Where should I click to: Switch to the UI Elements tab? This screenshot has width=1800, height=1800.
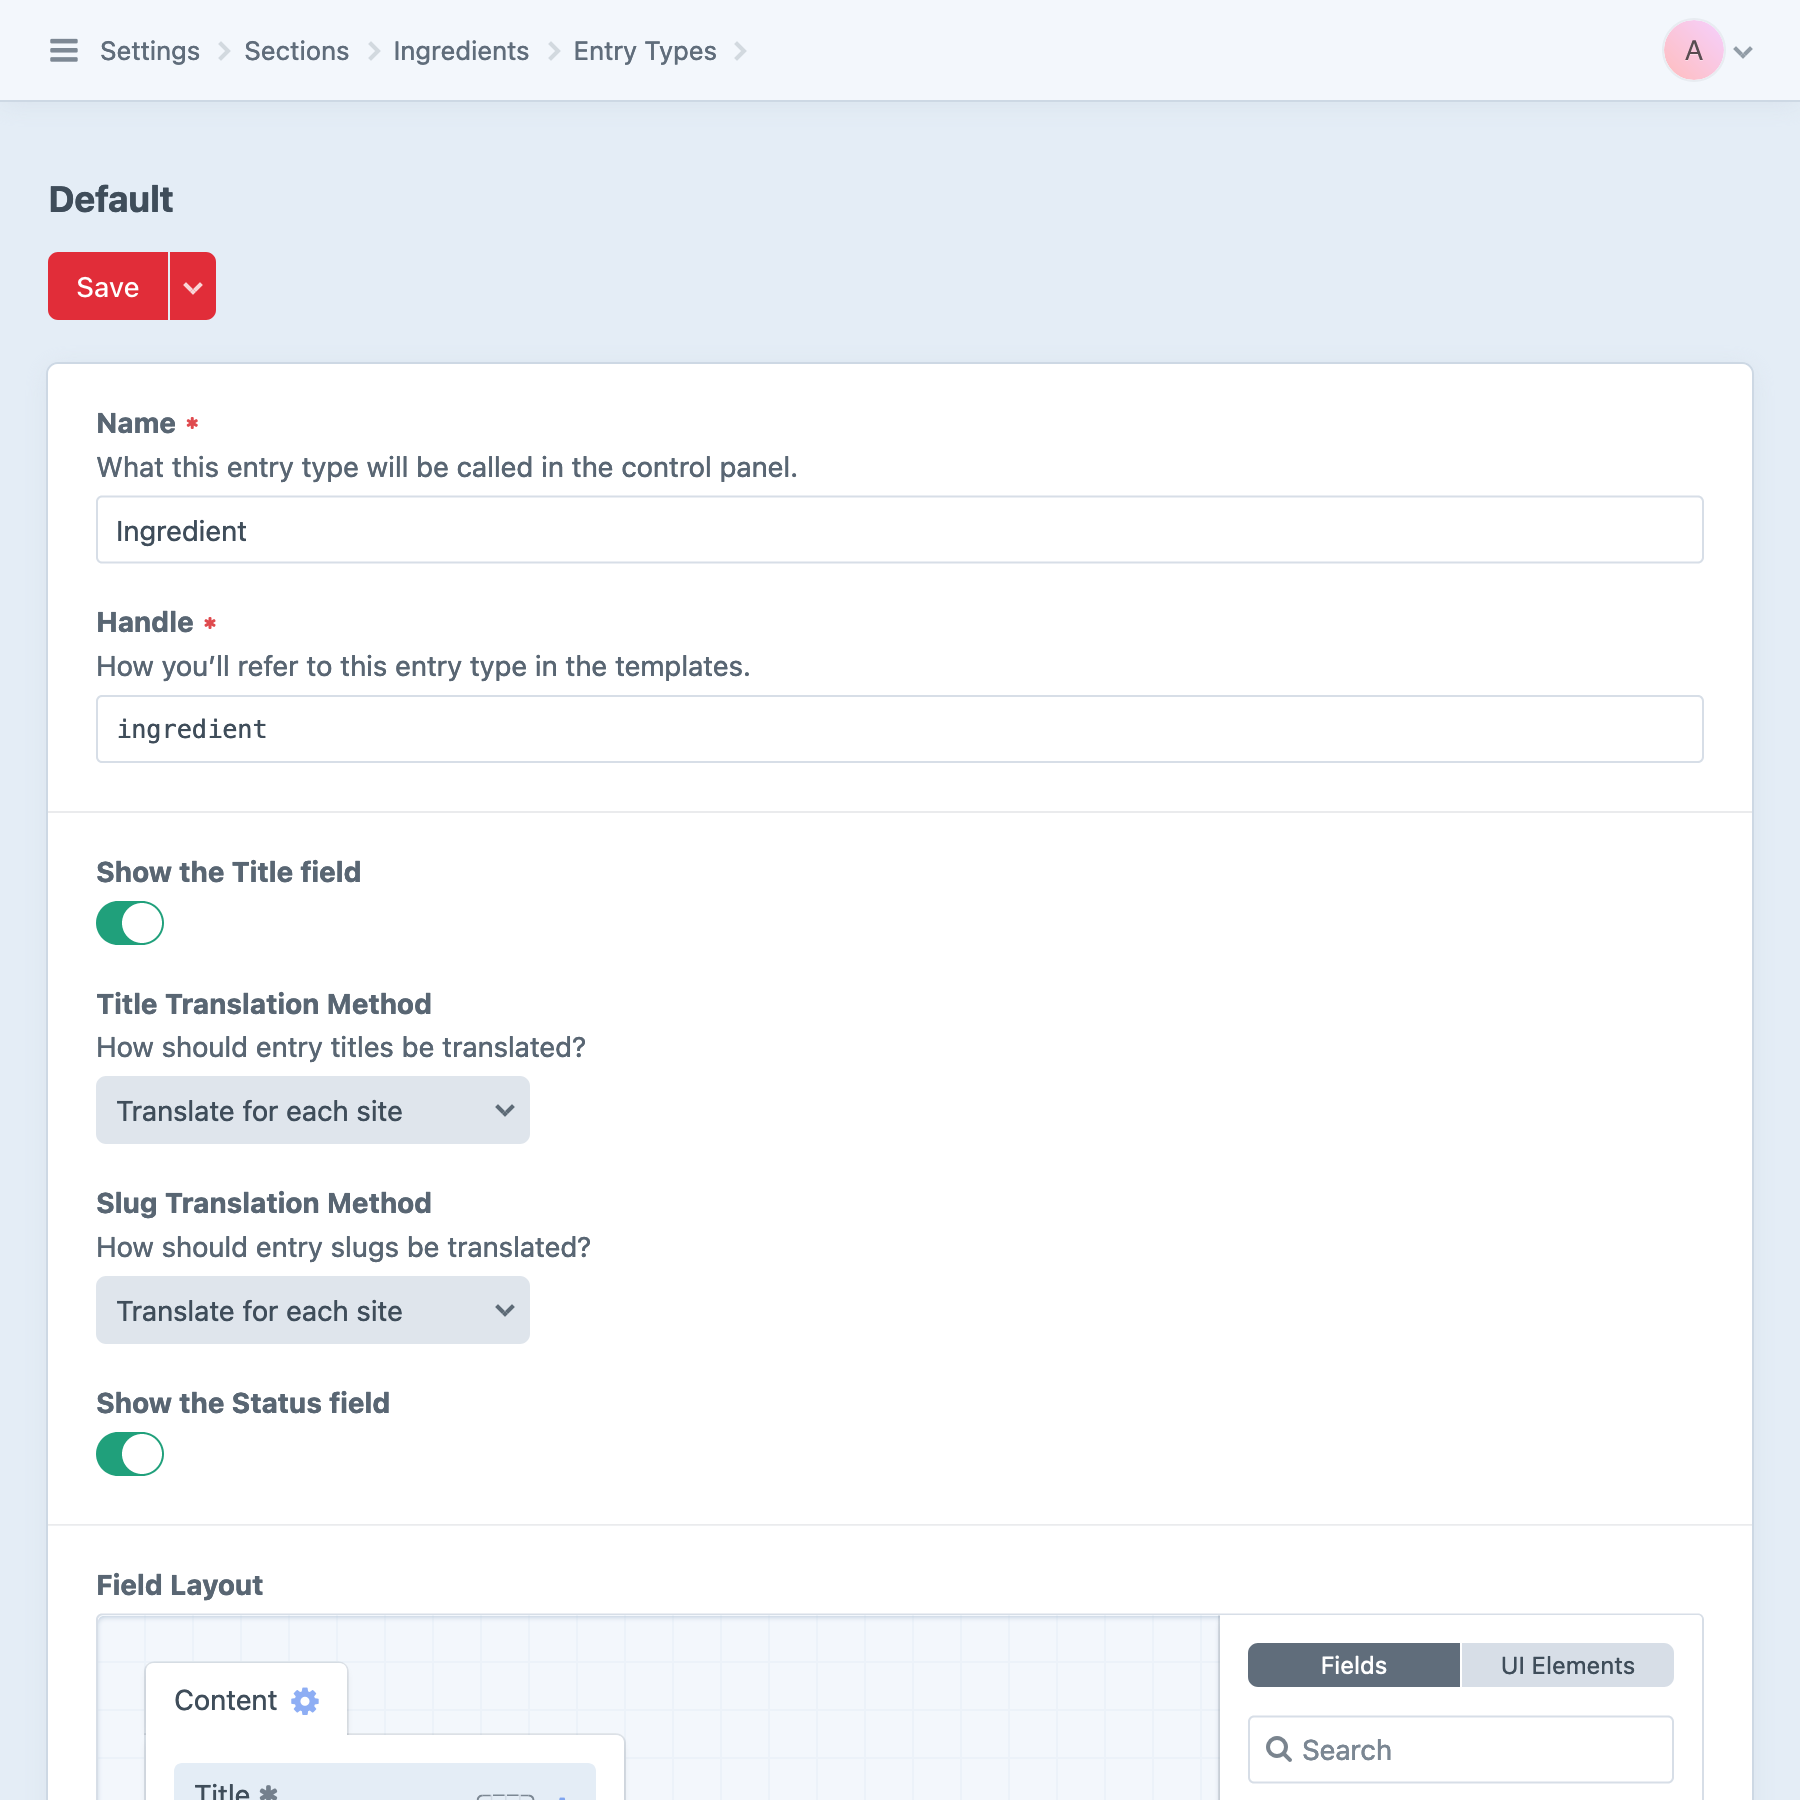[1566, 1665]
